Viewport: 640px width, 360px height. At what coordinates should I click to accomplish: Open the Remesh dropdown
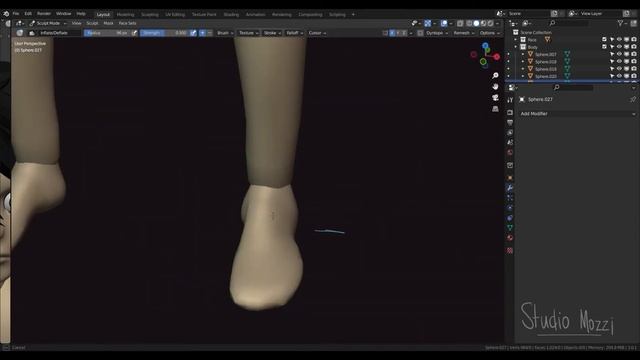click(x=464, y=33)
